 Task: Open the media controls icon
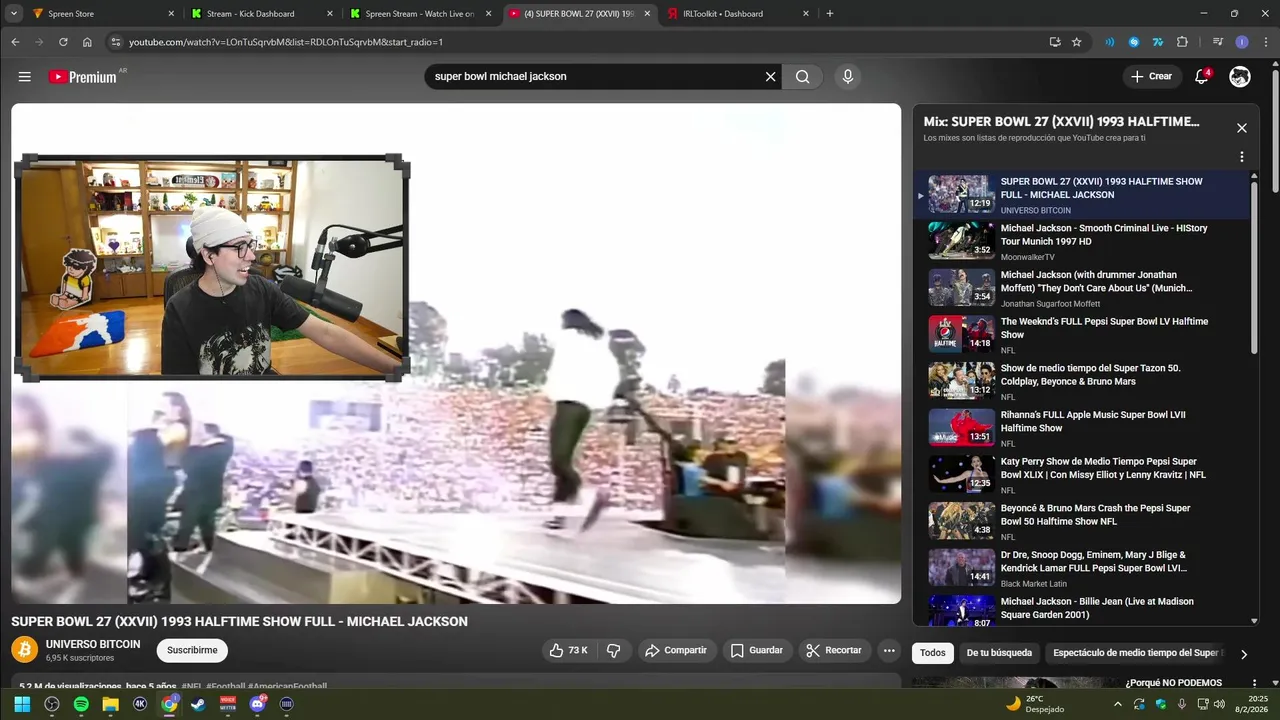pyautogui.click(x=1218, y=42)
